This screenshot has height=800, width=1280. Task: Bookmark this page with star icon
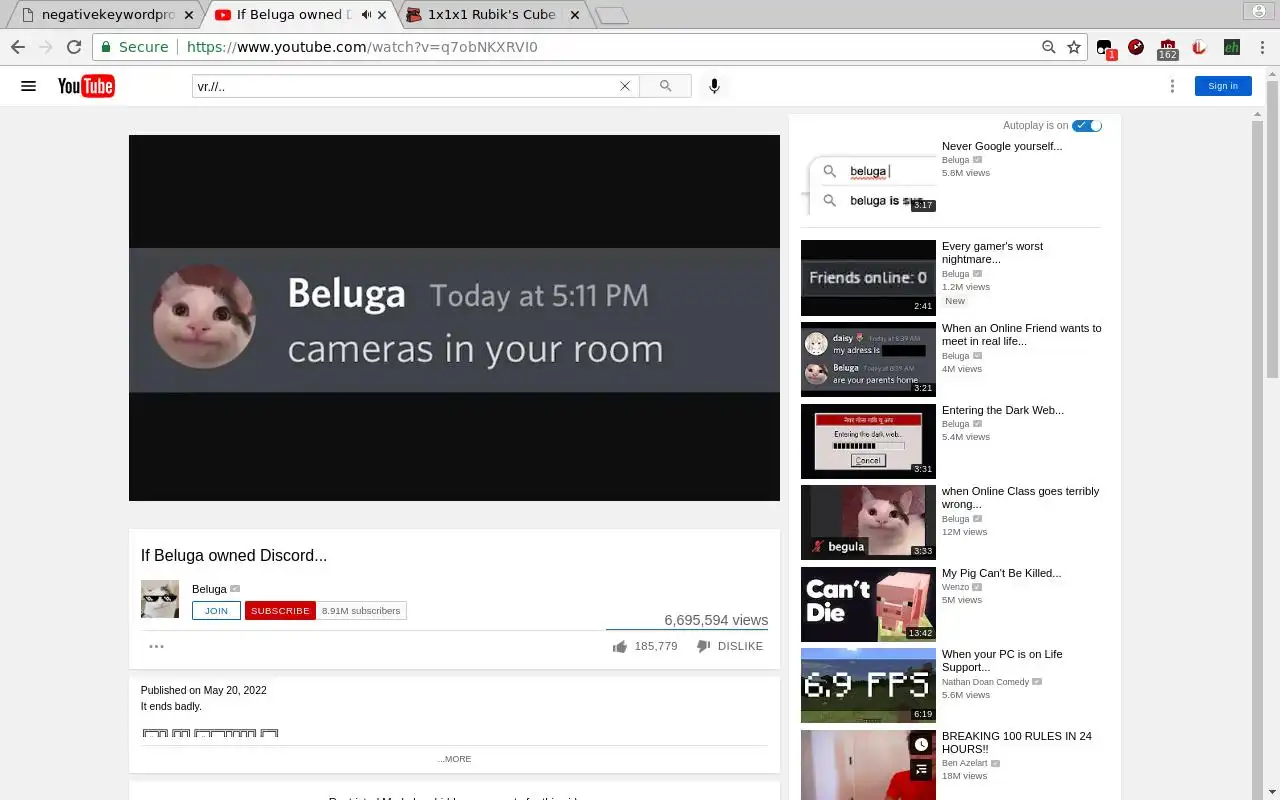coord(1074,47)
